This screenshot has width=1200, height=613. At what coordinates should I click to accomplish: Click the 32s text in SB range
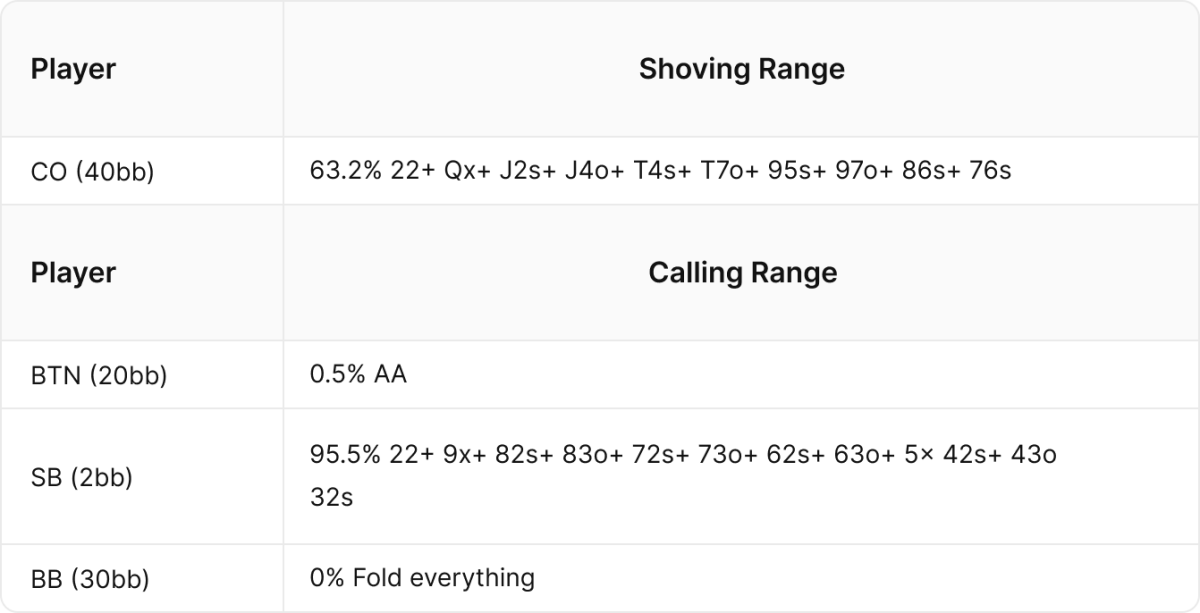click(331, 497)
